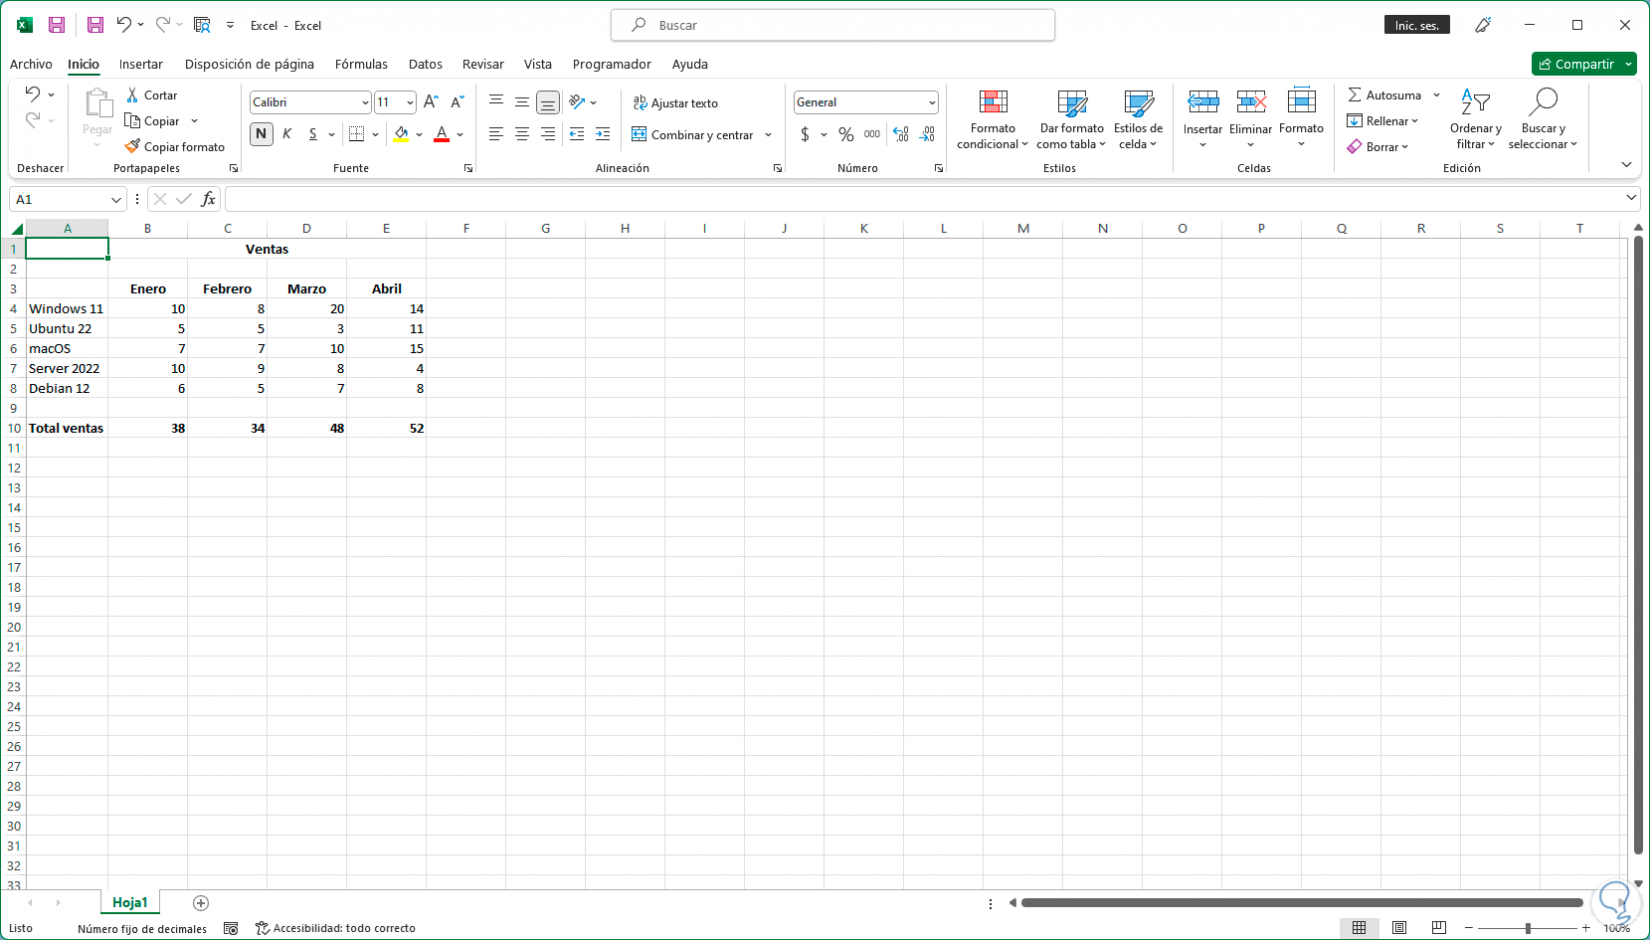The image size is (1650, 940).
Task: Open Dar formato como tabla
Action: 1071,120
